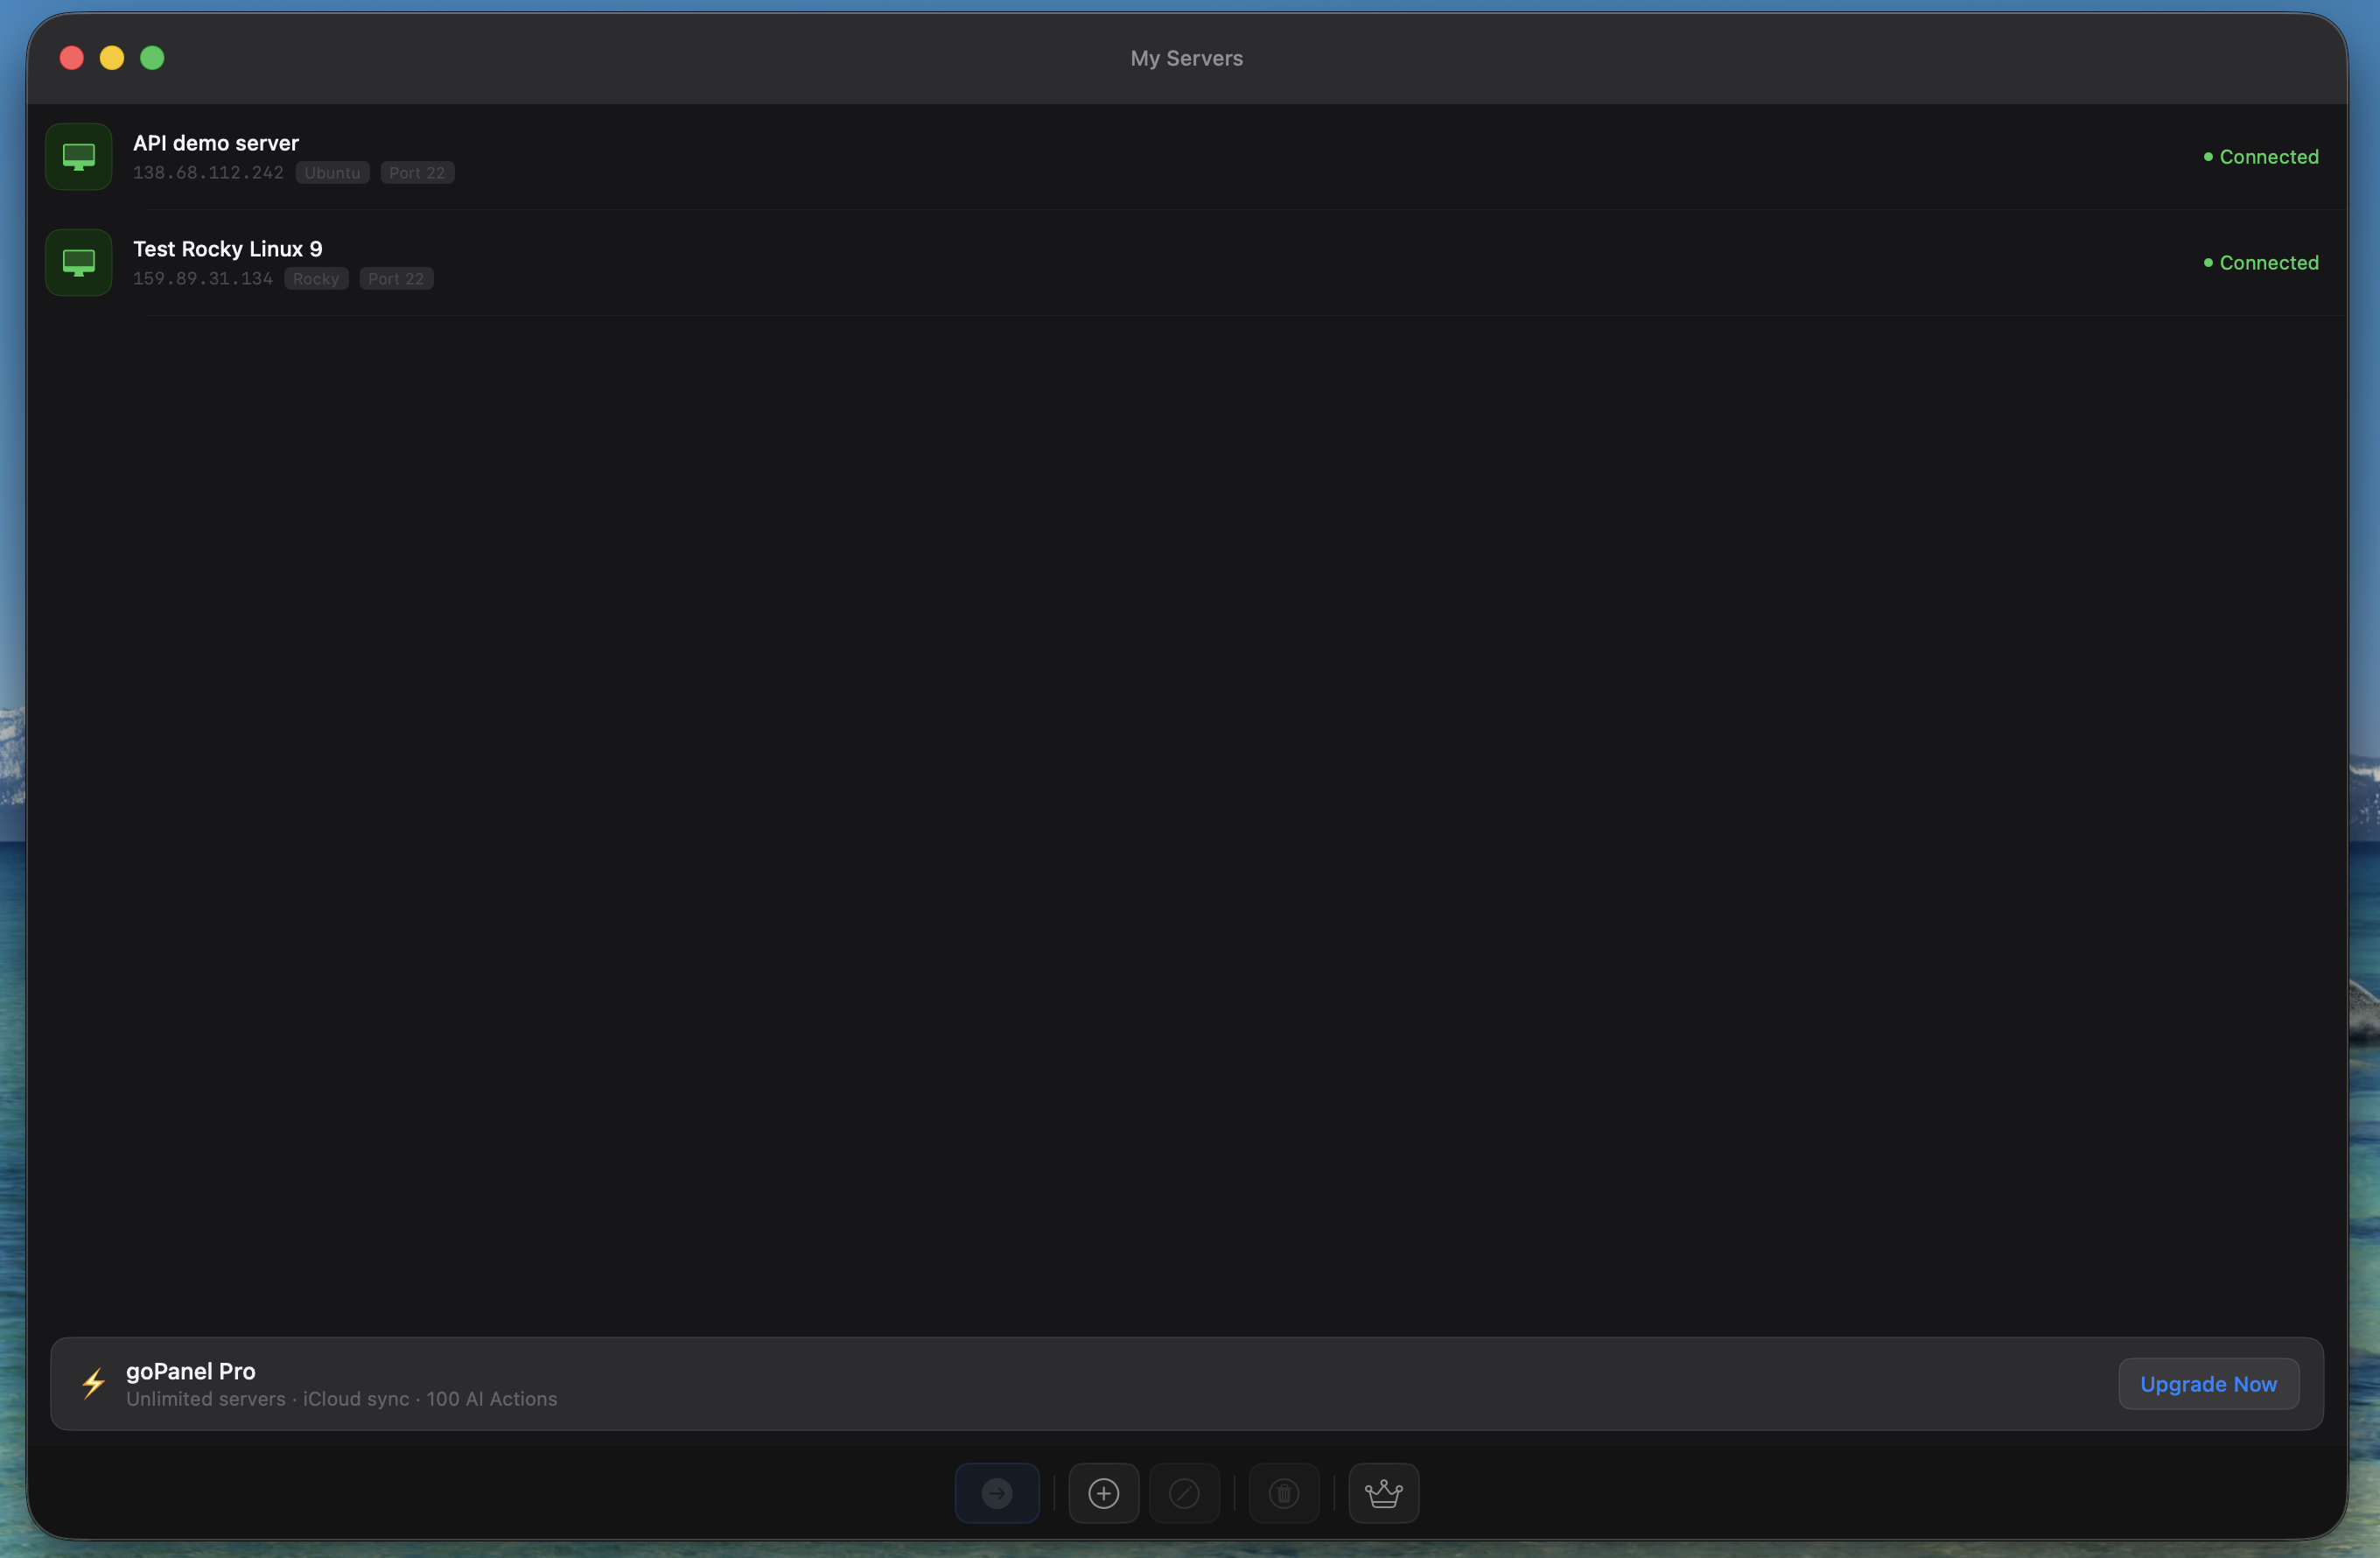Screen dimensions: 2380x1558
Task: Open the edit server pencil icon
Action: click(x=1184, y=1493)
